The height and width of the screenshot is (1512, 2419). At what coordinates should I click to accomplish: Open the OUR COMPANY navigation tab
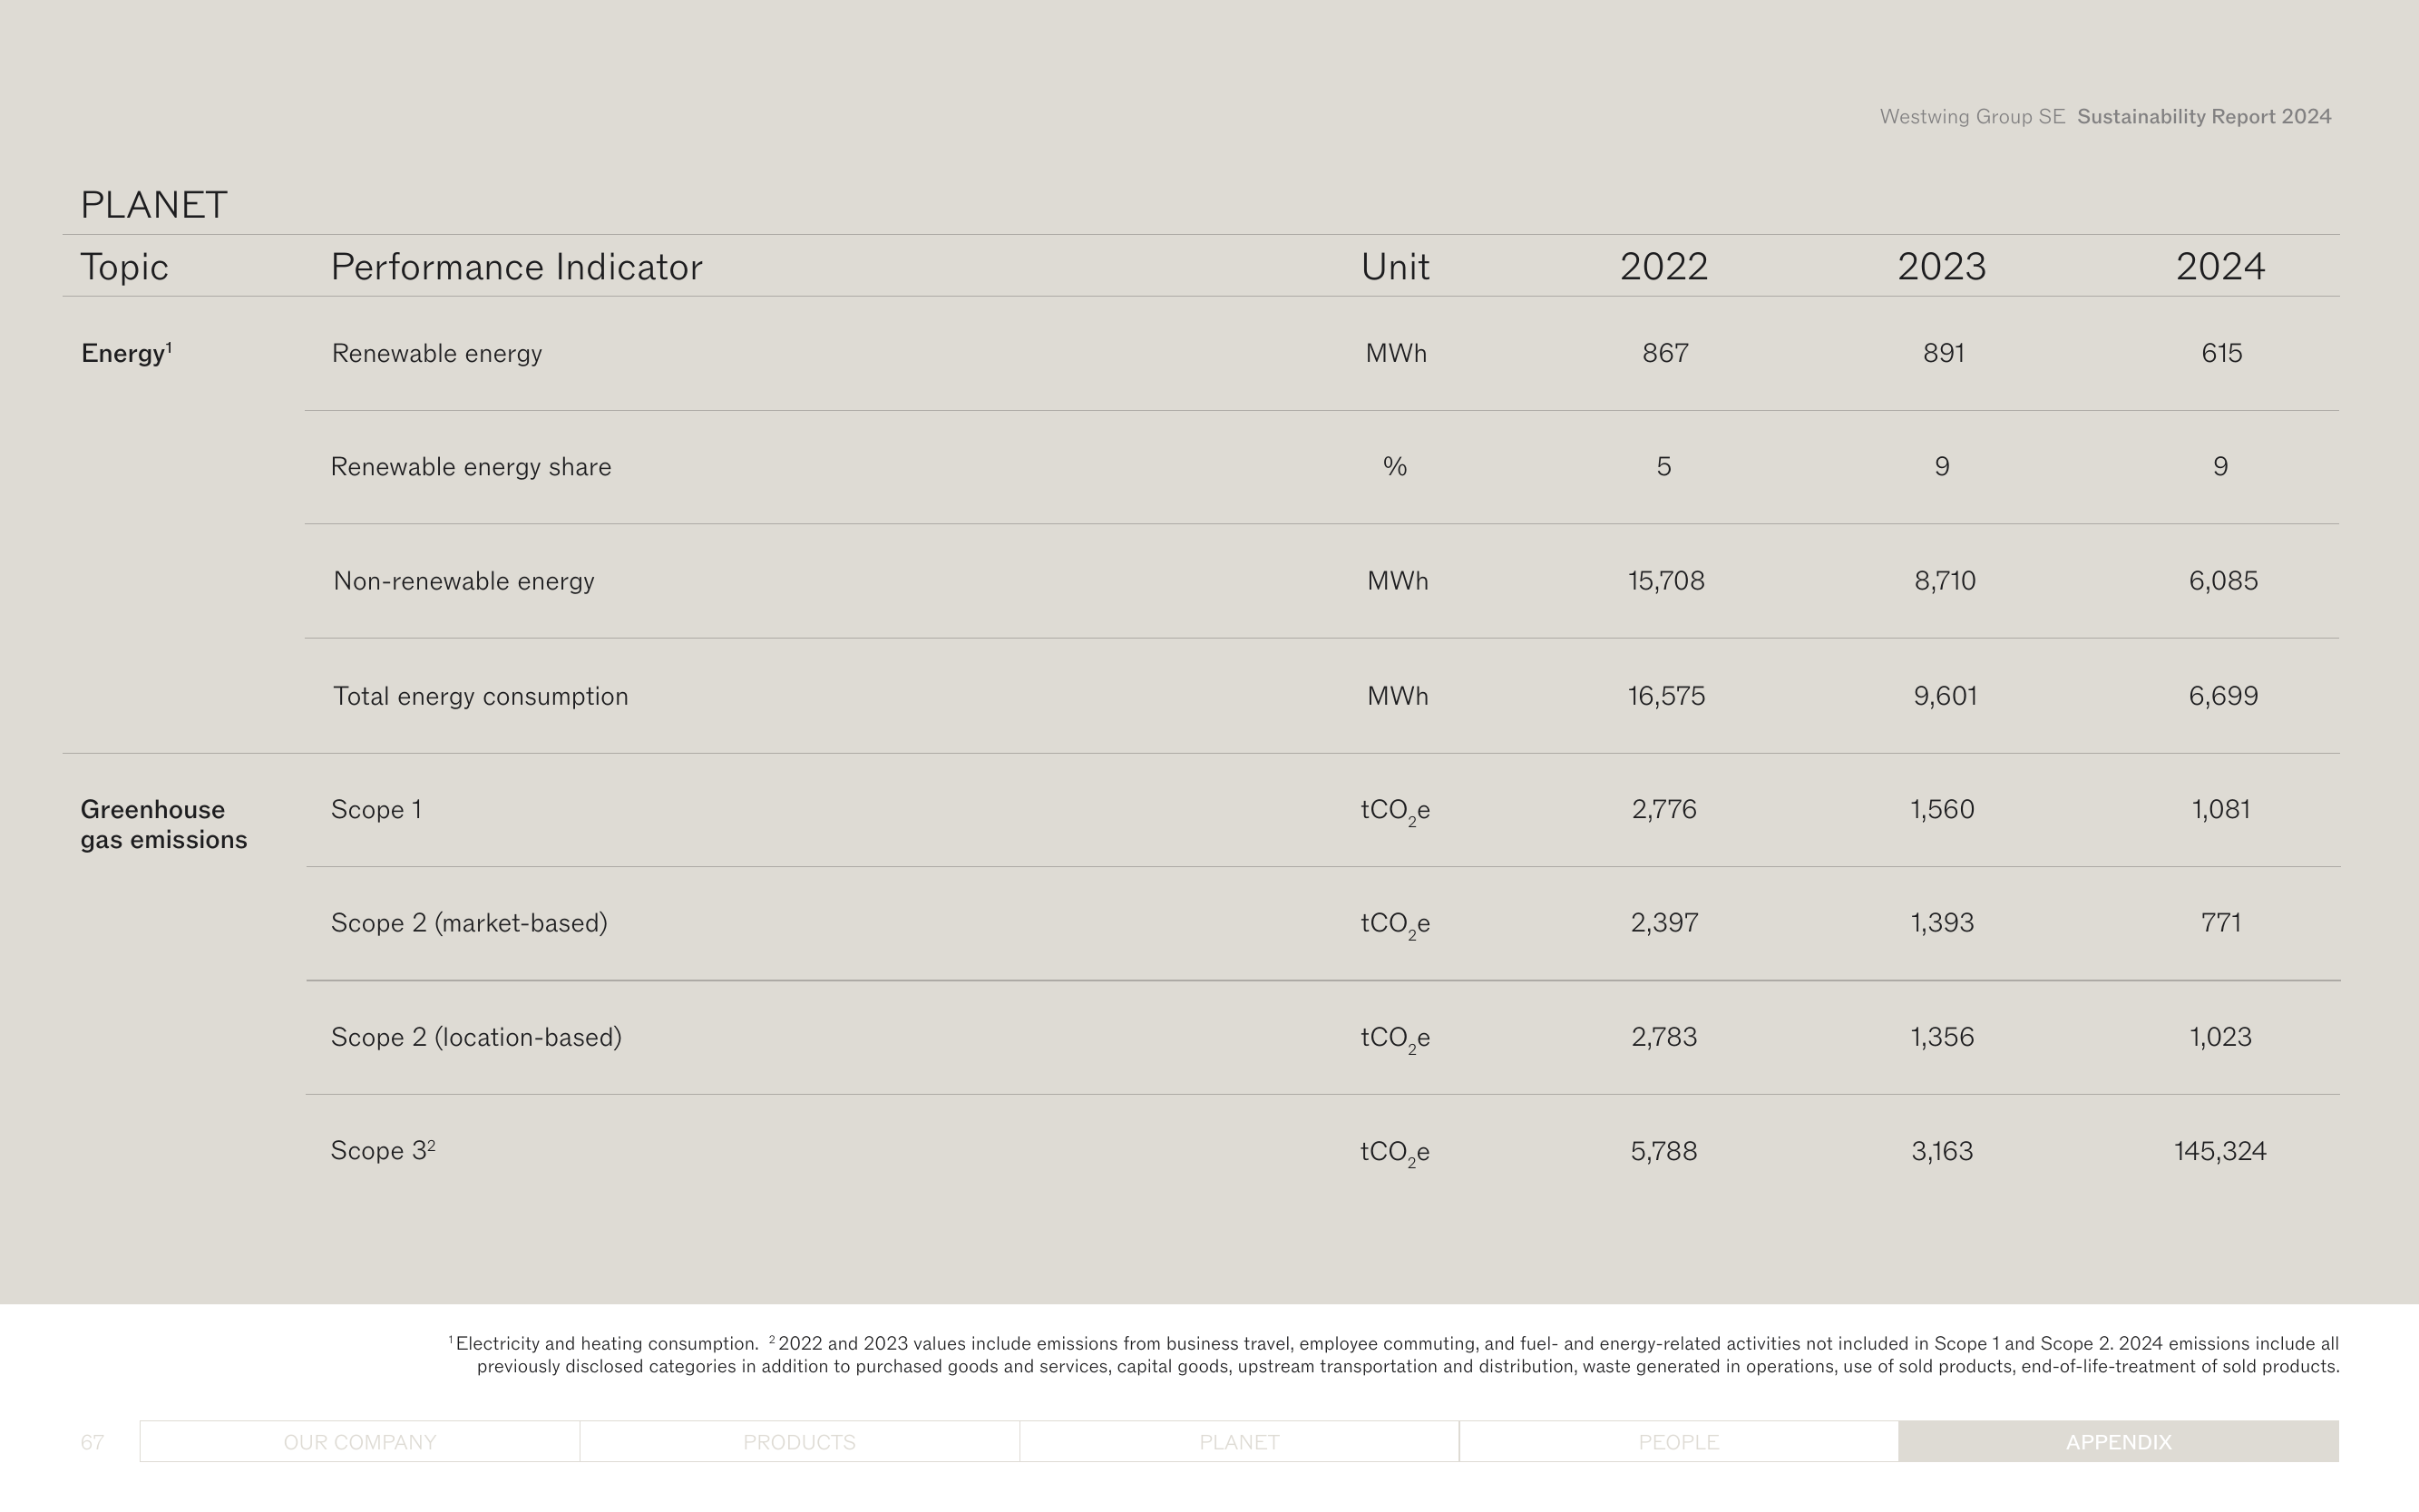click(x=360, y=1441)
